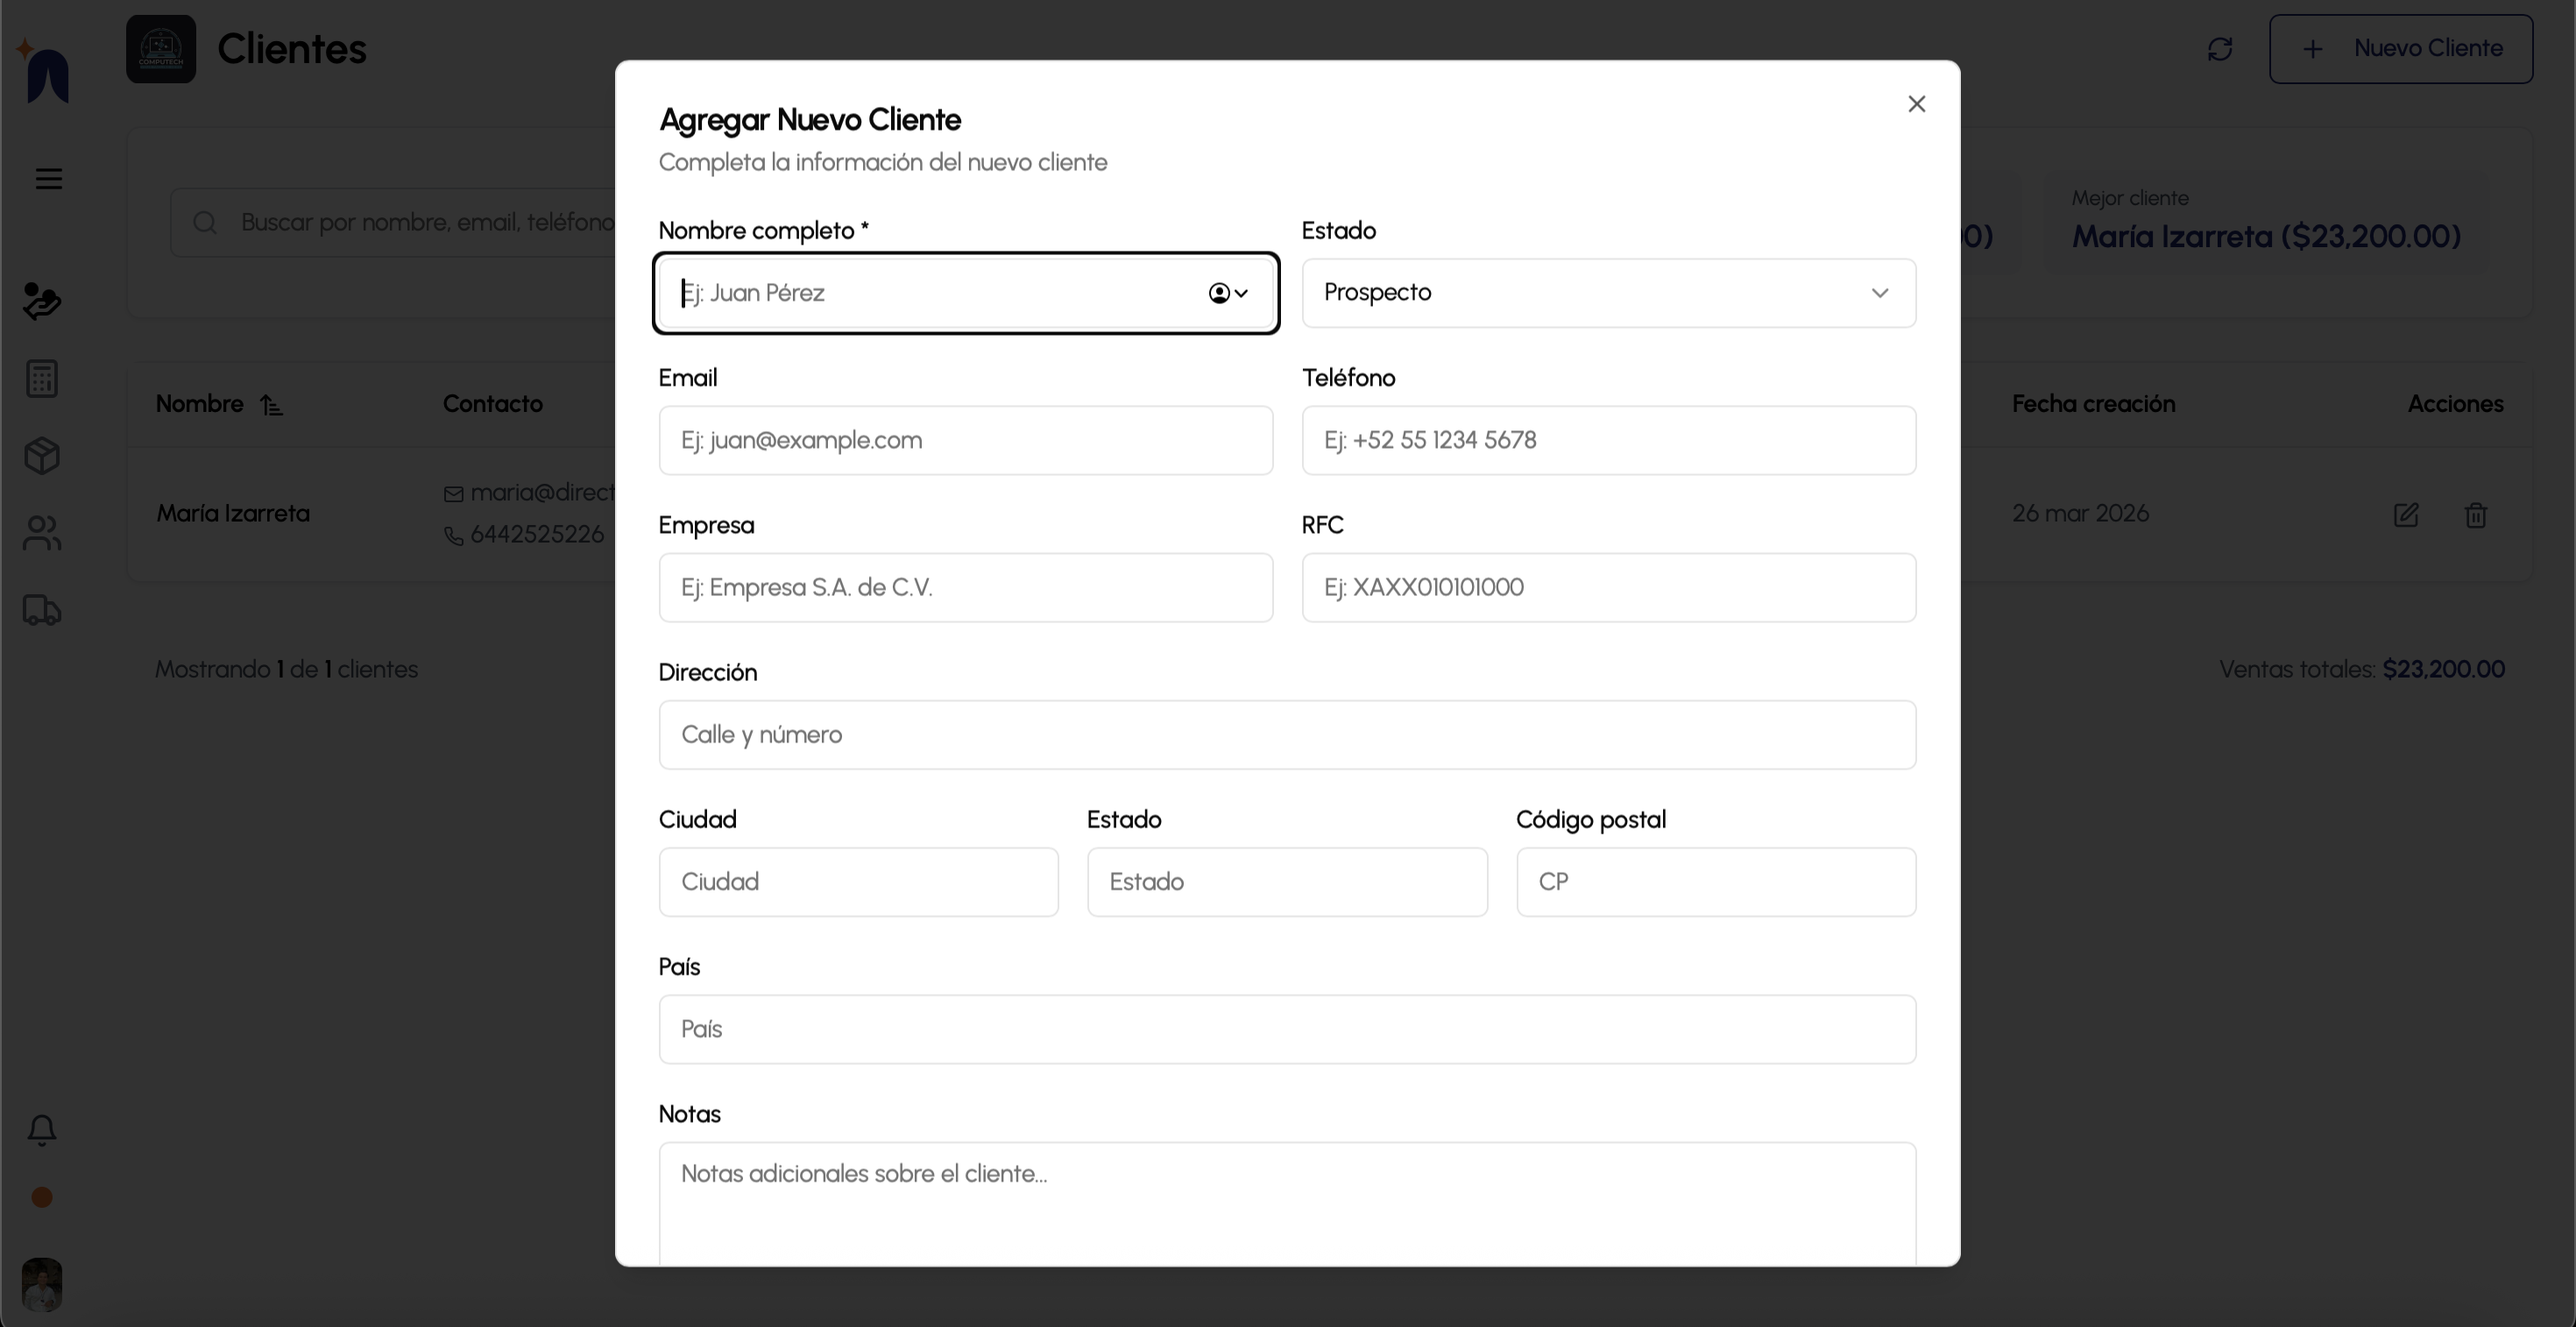This screenshot has height=1327, width=2576.
Task: Click the Notas text area
Action: 1286,1200
